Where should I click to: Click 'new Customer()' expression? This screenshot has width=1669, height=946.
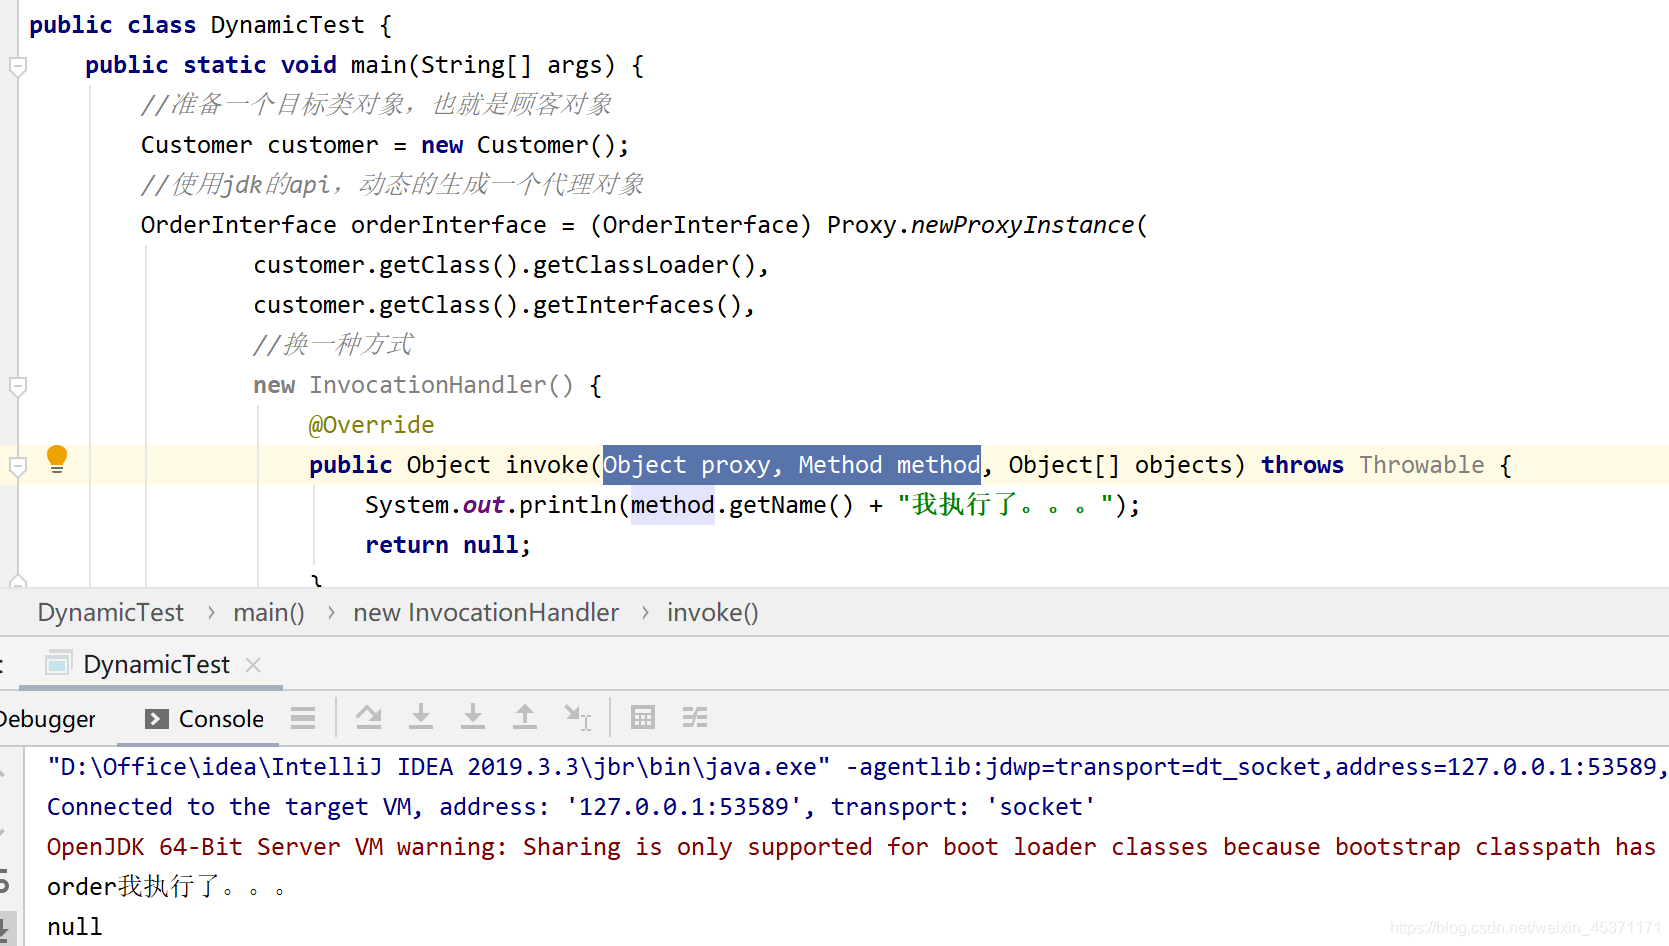click(x=518, y=145)
